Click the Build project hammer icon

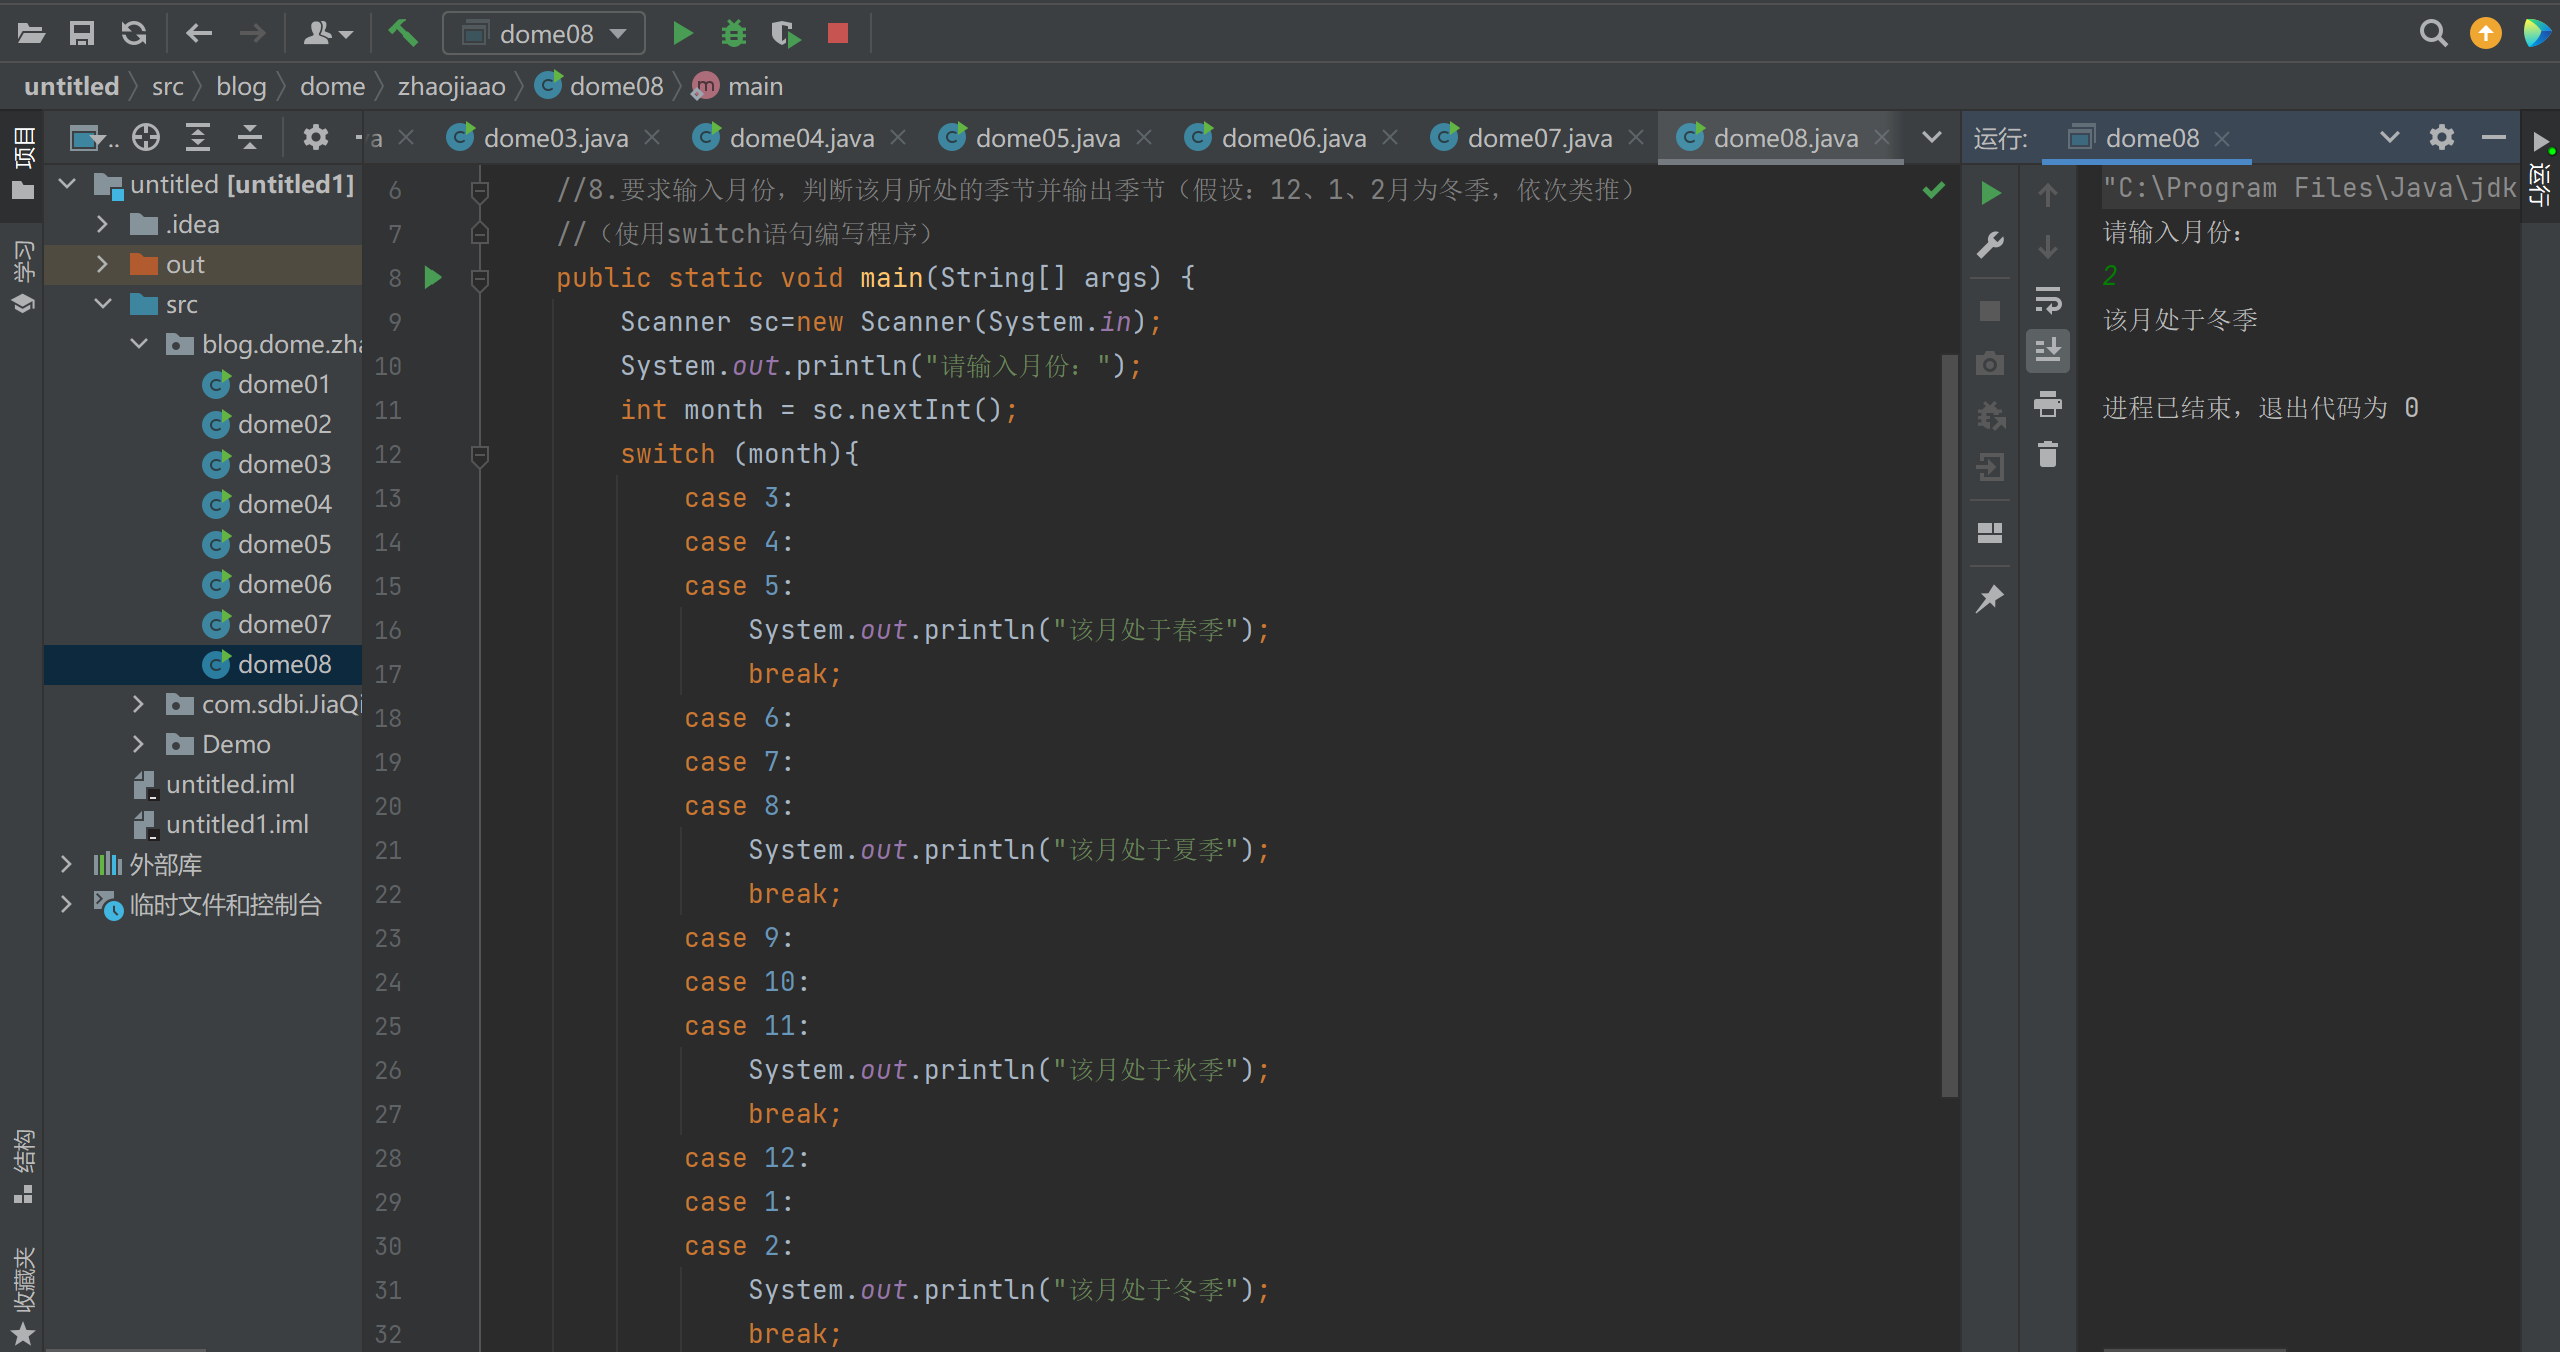pyautogui.click(x=402, y=34)
